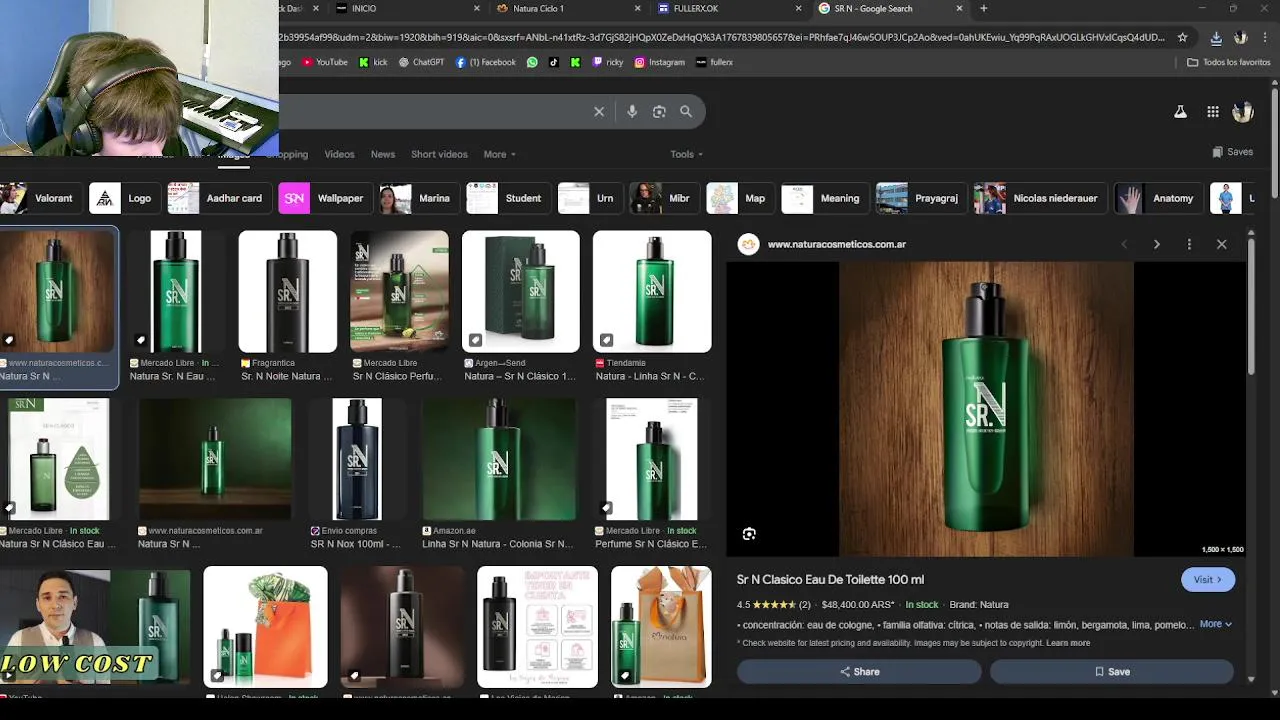Switch to the INICIO tab
This screenshot has width=1280, height=720.
click(x=405, y=8)
